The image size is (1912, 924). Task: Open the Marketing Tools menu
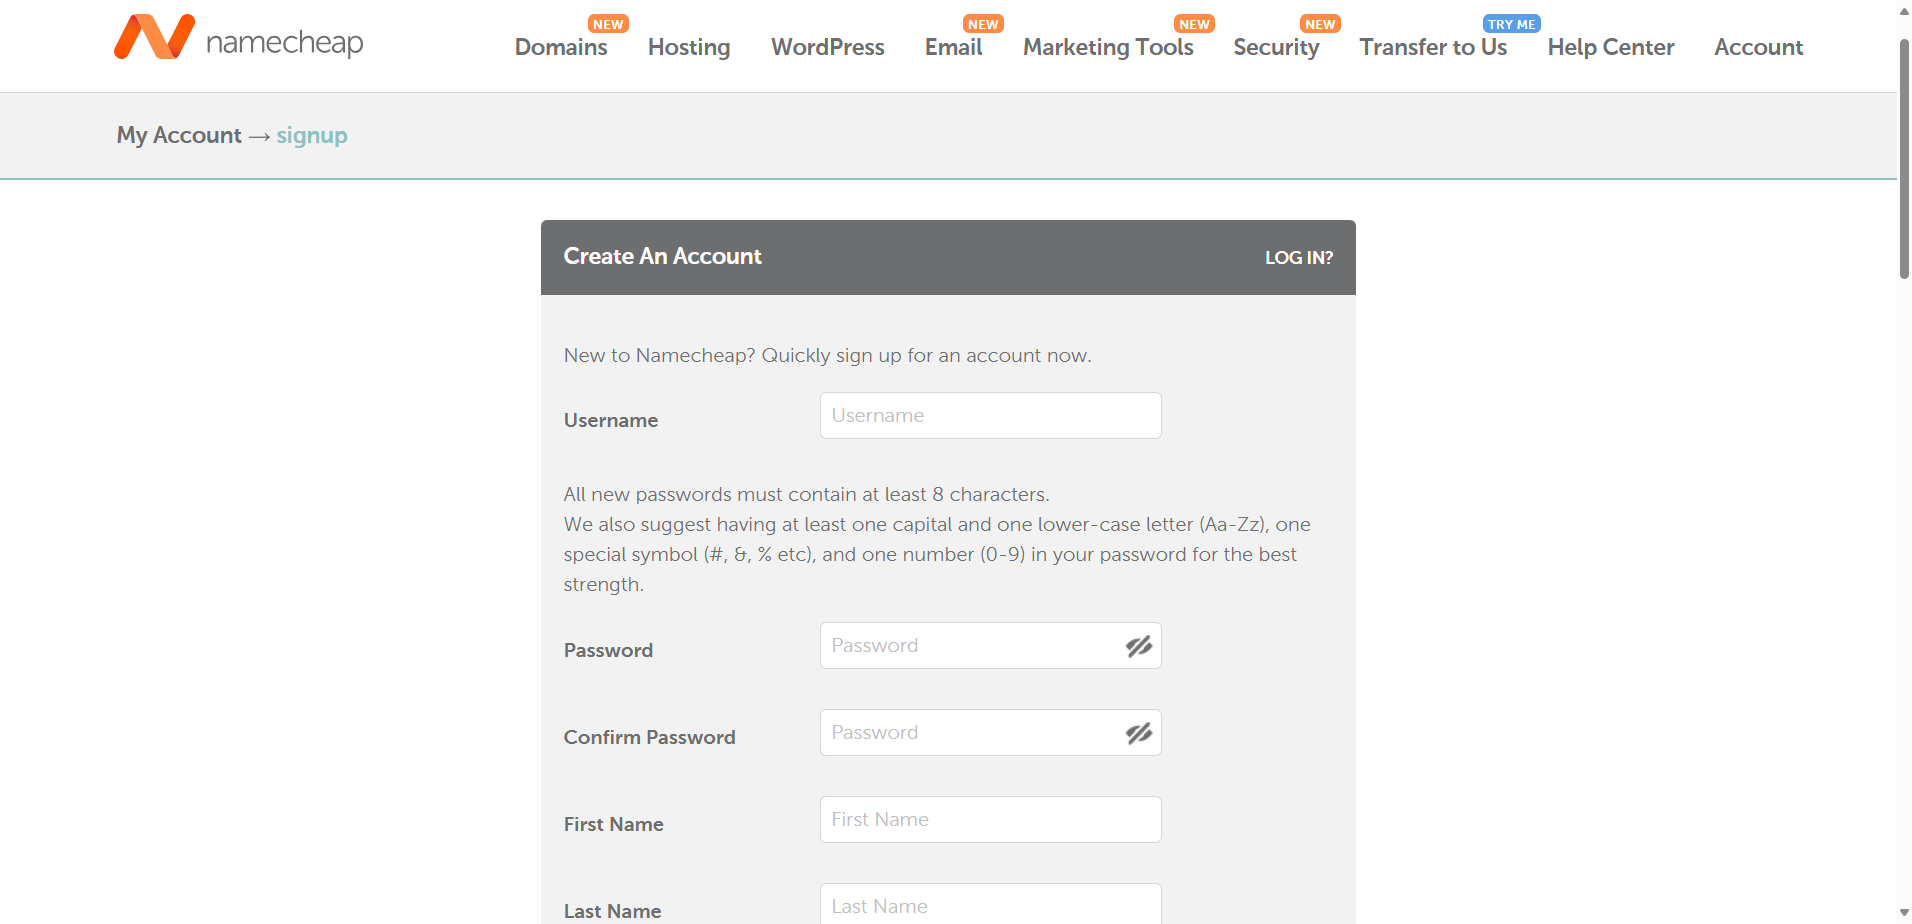coord(1108,47)
